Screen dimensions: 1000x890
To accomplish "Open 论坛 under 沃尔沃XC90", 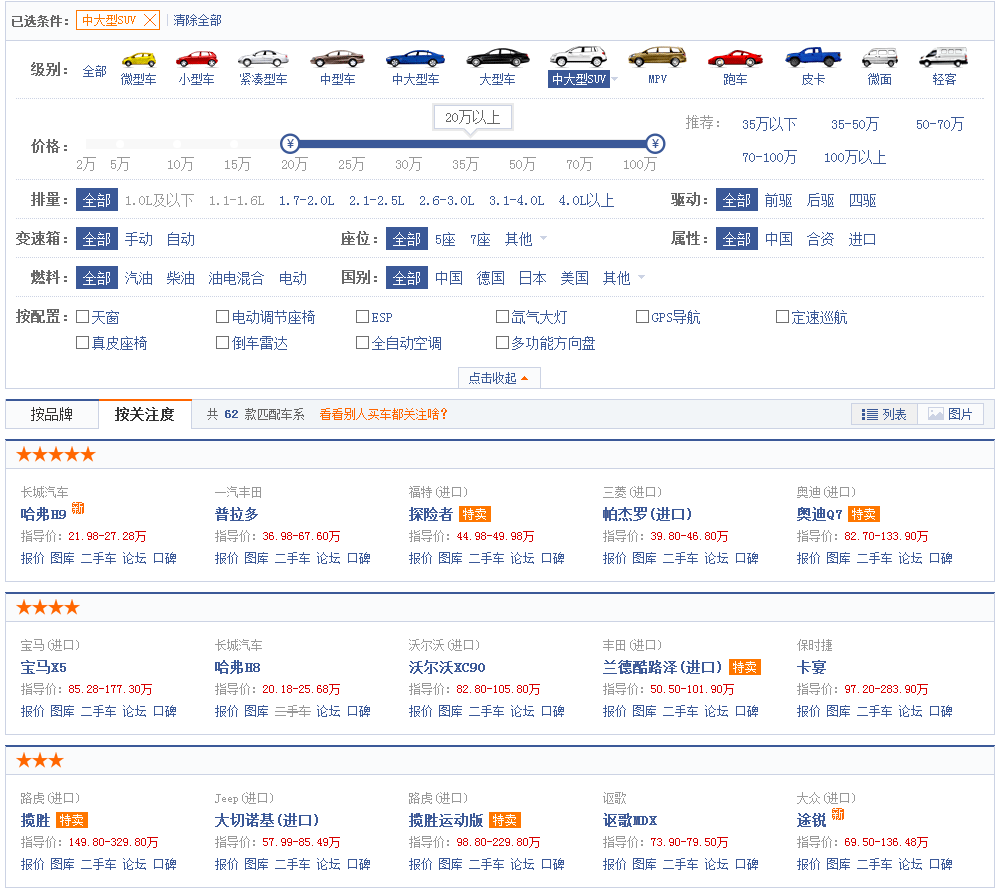I will coord(522,711).
